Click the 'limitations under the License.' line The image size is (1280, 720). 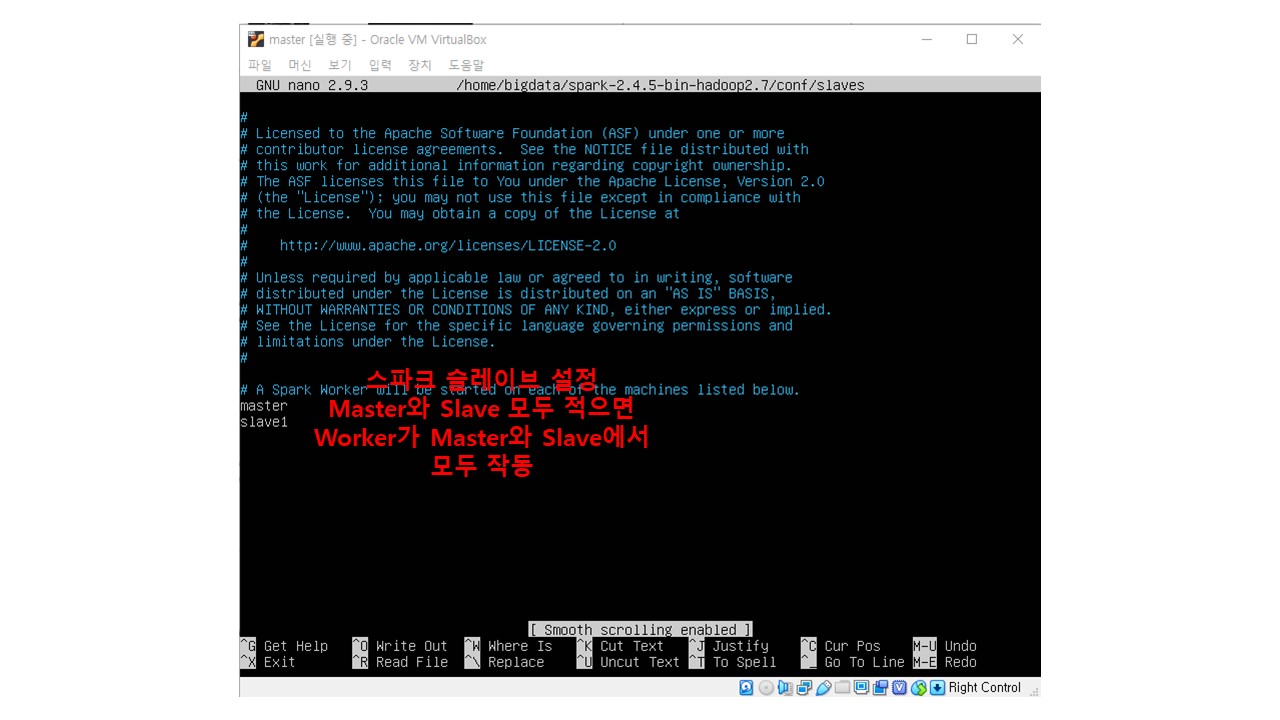coord(368,342)
